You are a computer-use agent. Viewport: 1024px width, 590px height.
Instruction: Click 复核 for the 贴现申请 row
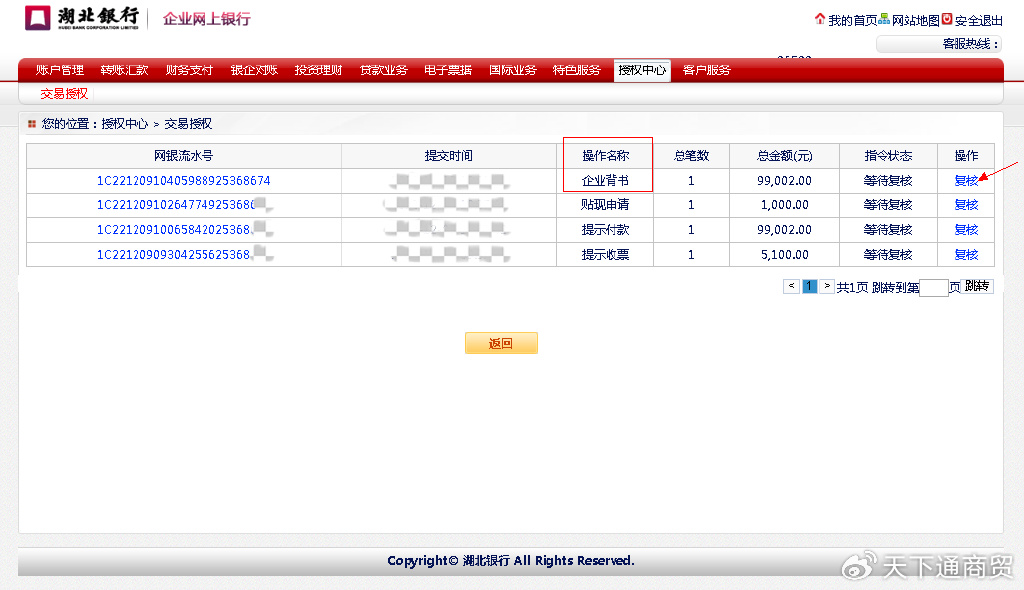(966, 205)
